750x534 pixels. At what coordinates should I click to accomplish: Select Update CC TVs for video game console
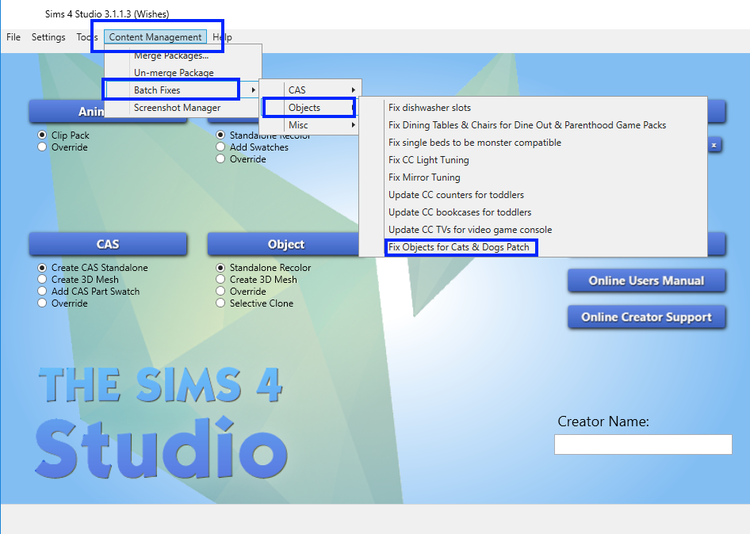(x=533, y=230)
